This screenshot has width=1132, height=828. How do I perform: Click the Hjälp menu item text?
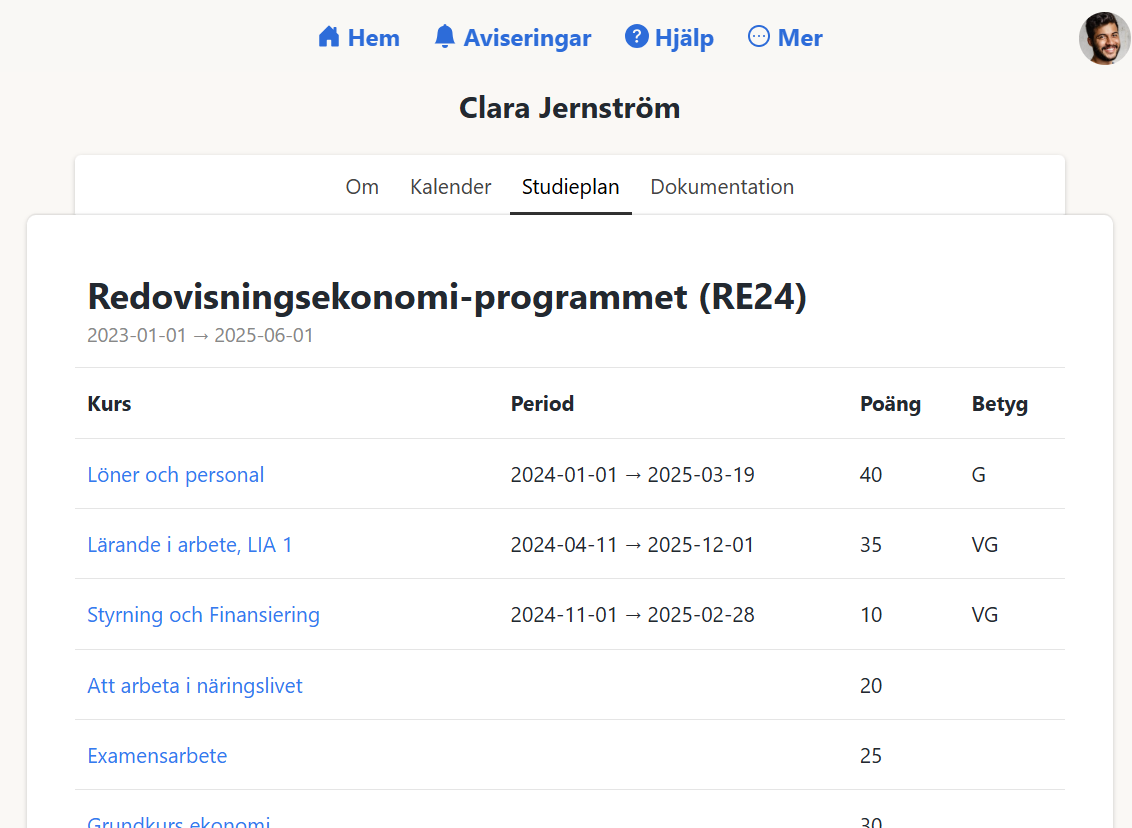685,38
